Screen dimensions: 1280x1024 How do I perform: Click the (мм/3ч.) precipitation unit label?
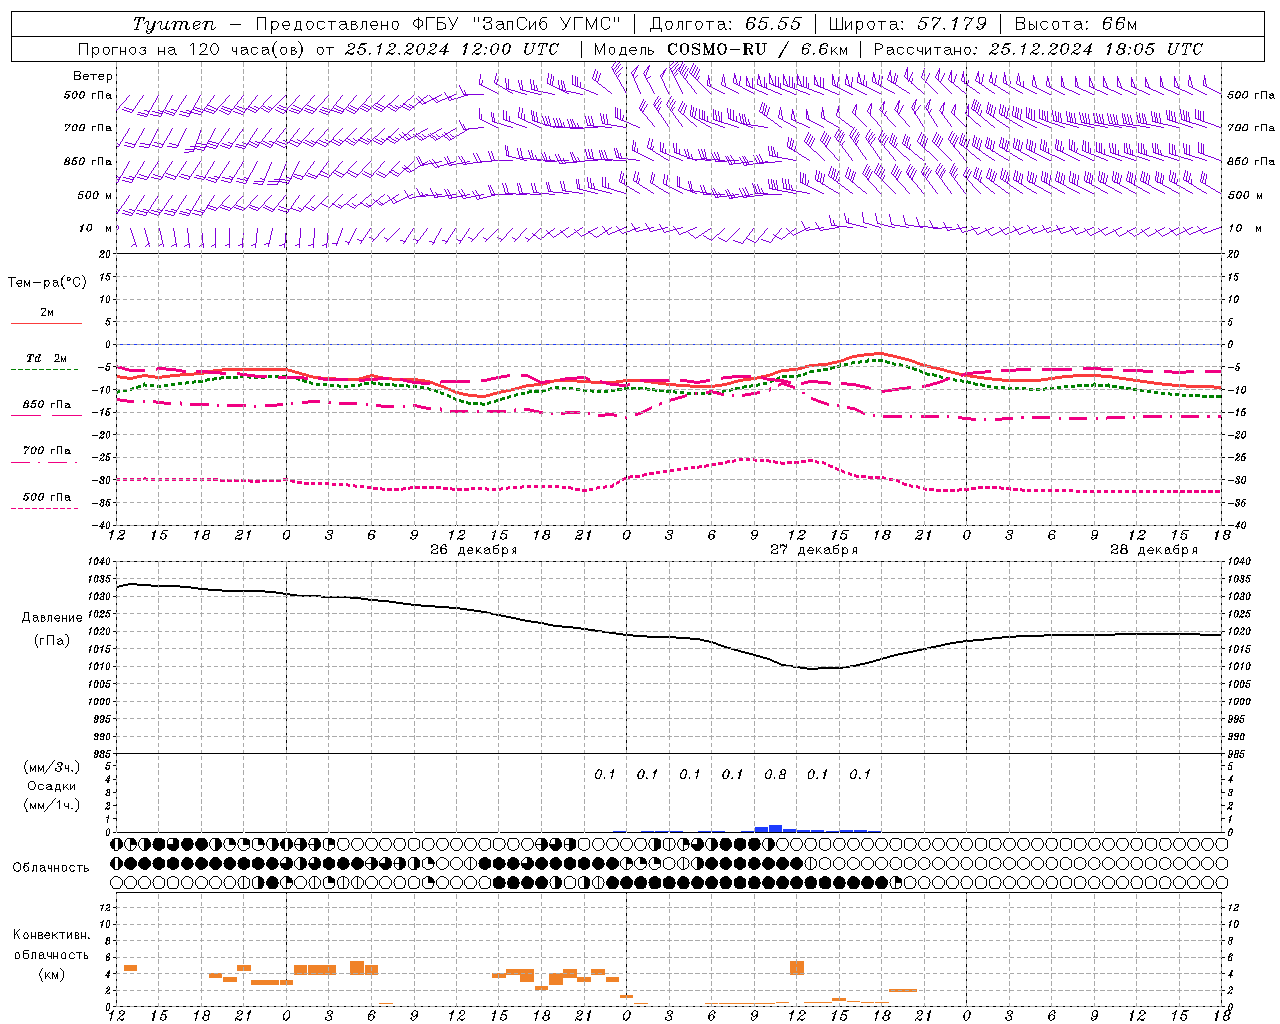[52, 768]
